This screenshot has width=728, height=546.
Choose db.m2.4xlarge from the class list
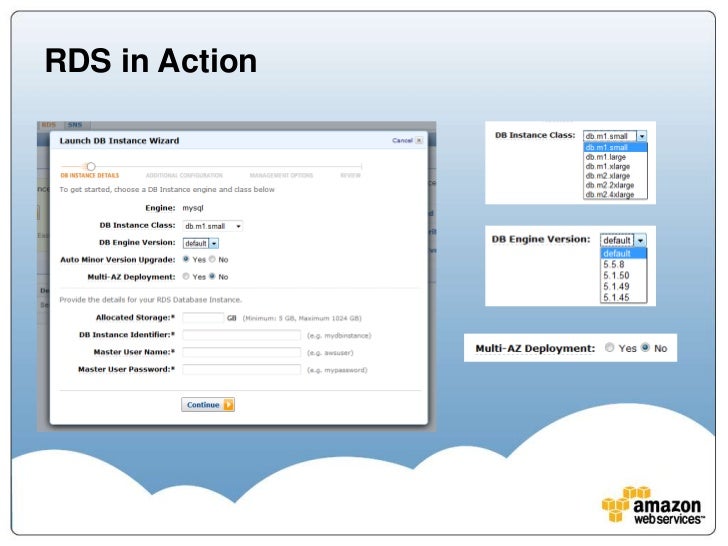point(615,195)
